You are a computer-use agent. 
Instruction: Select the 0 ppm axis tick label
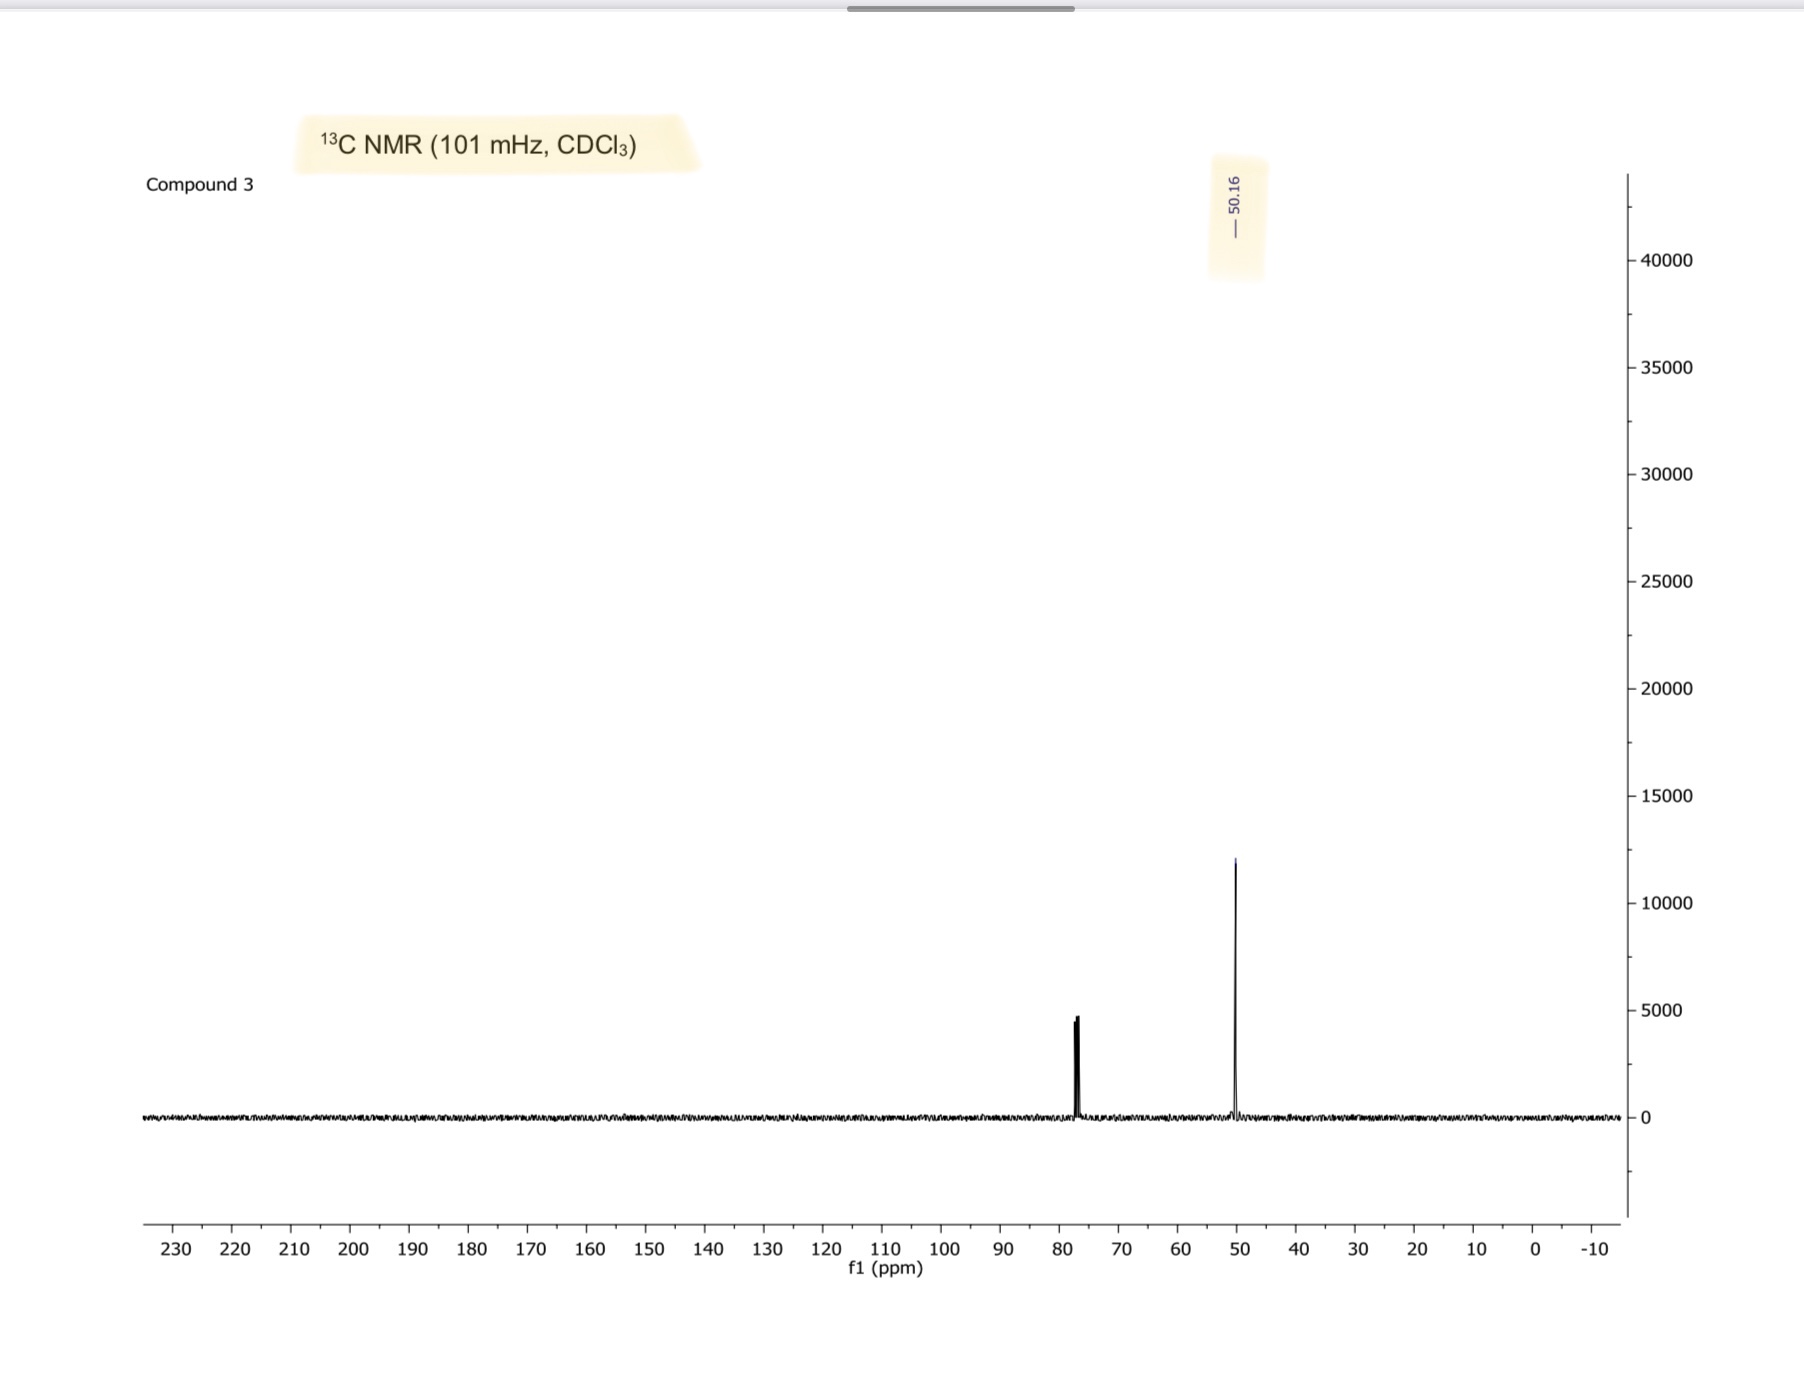(1536, 1248)
